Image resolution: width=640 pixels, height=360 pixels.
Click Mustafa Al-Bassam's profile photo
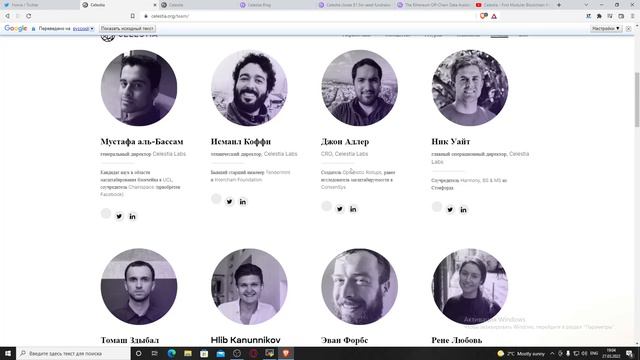point(139,88)
